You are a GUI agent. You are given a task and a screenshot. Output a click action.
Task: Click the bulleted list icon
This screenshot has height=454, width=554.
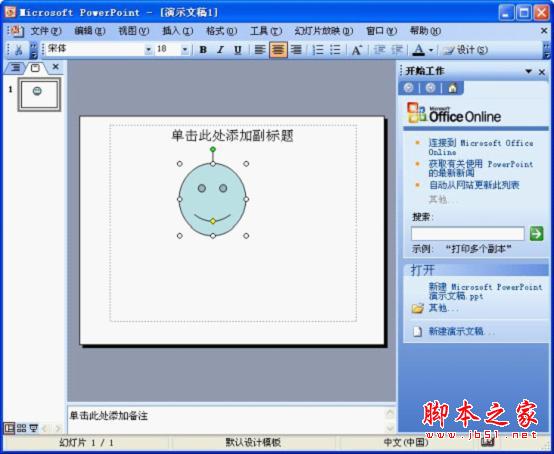click(x=335, y=50)
